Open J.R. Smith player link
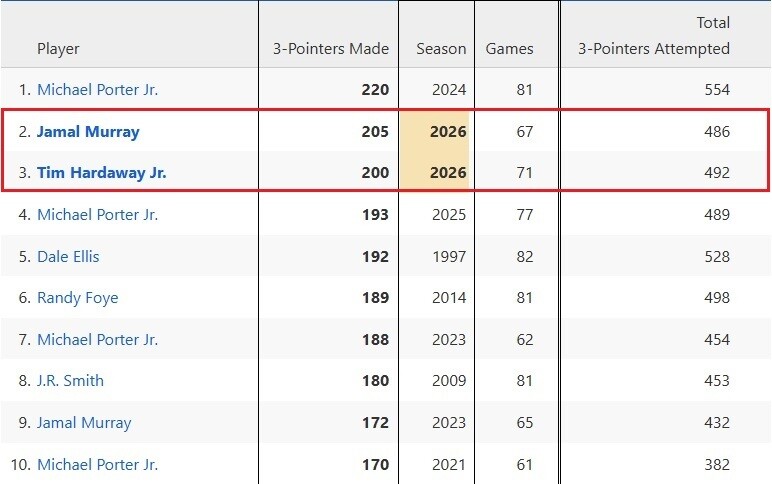This screenshot has height=484, width=772. coord(70,381)
